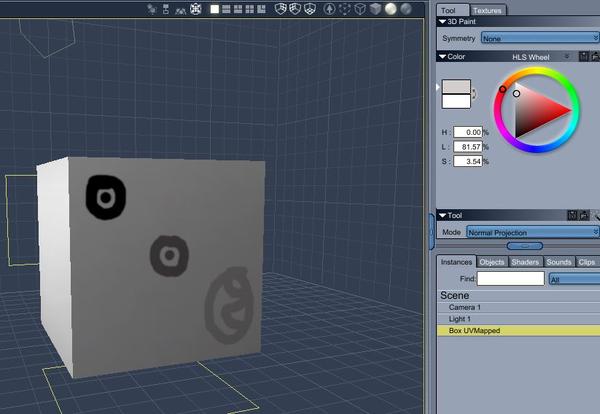Screen dimensions: 600x414
Task: Click the hierarchy-shaped icon in viewport toolbar
Action: [166, 9]
